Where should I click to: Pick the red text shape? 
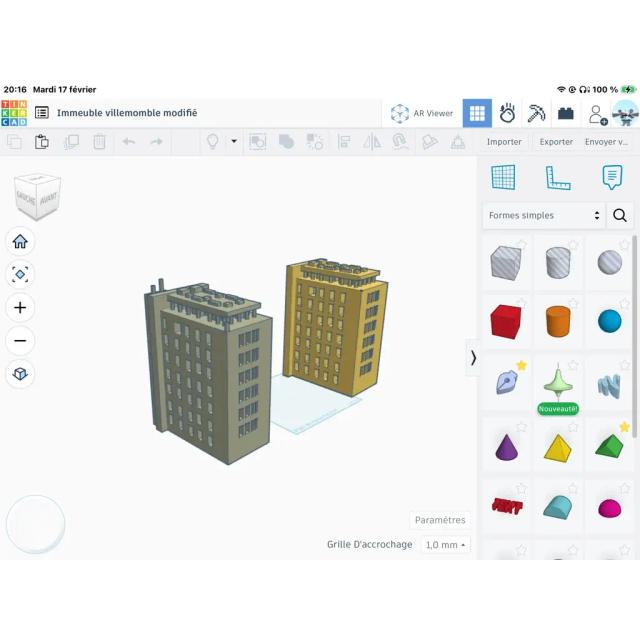coord(507,506)
